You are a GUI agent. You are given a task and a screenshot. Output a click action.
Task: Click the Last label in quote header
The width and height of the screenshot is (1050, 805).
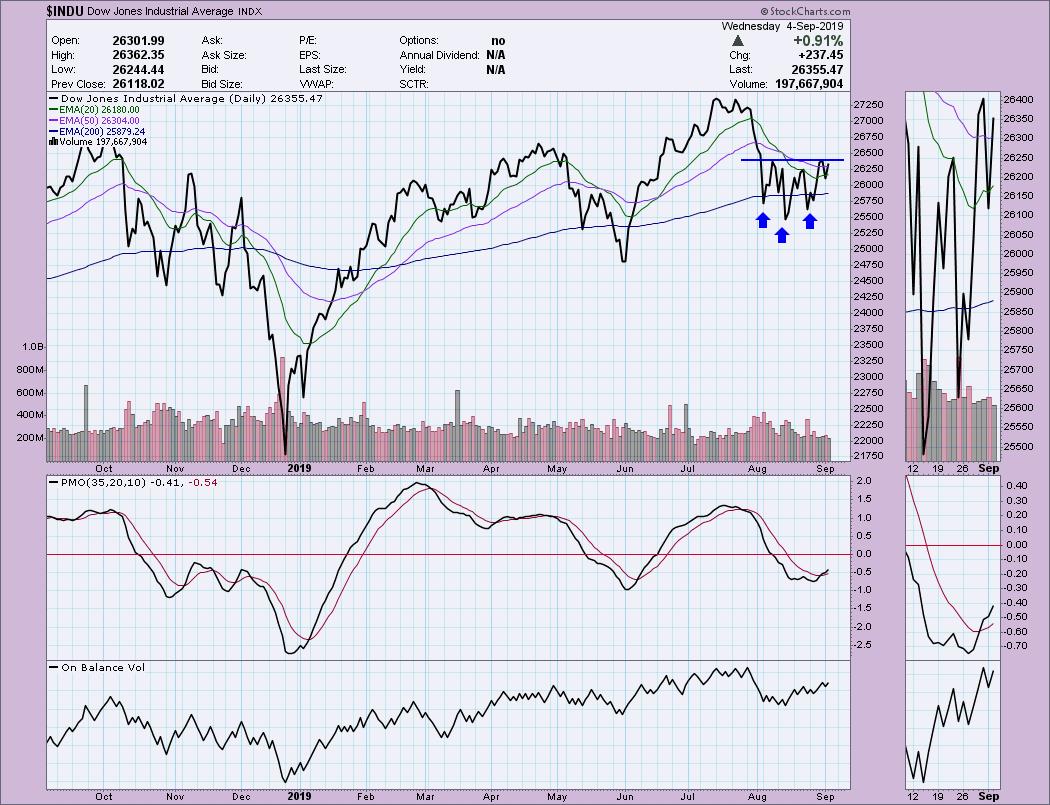[x=741, y=70]
